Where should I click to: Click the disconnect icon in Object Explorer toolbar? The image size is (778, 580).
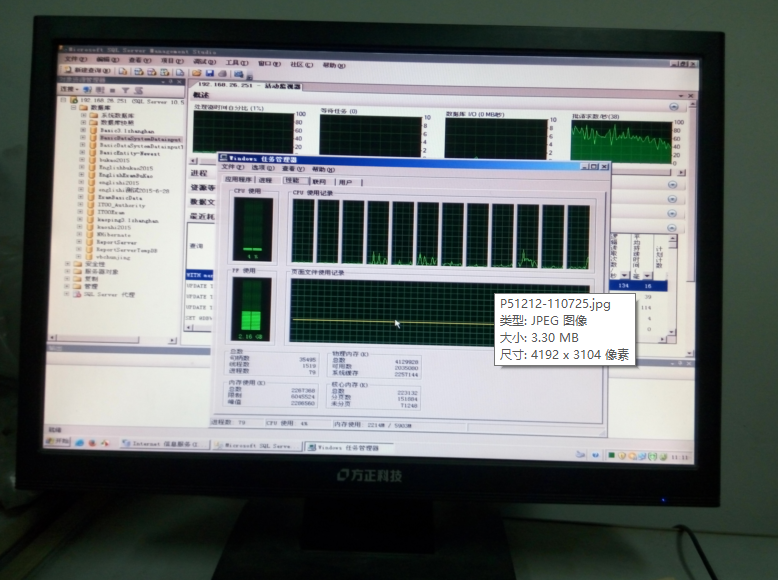(x=100, y=90)
